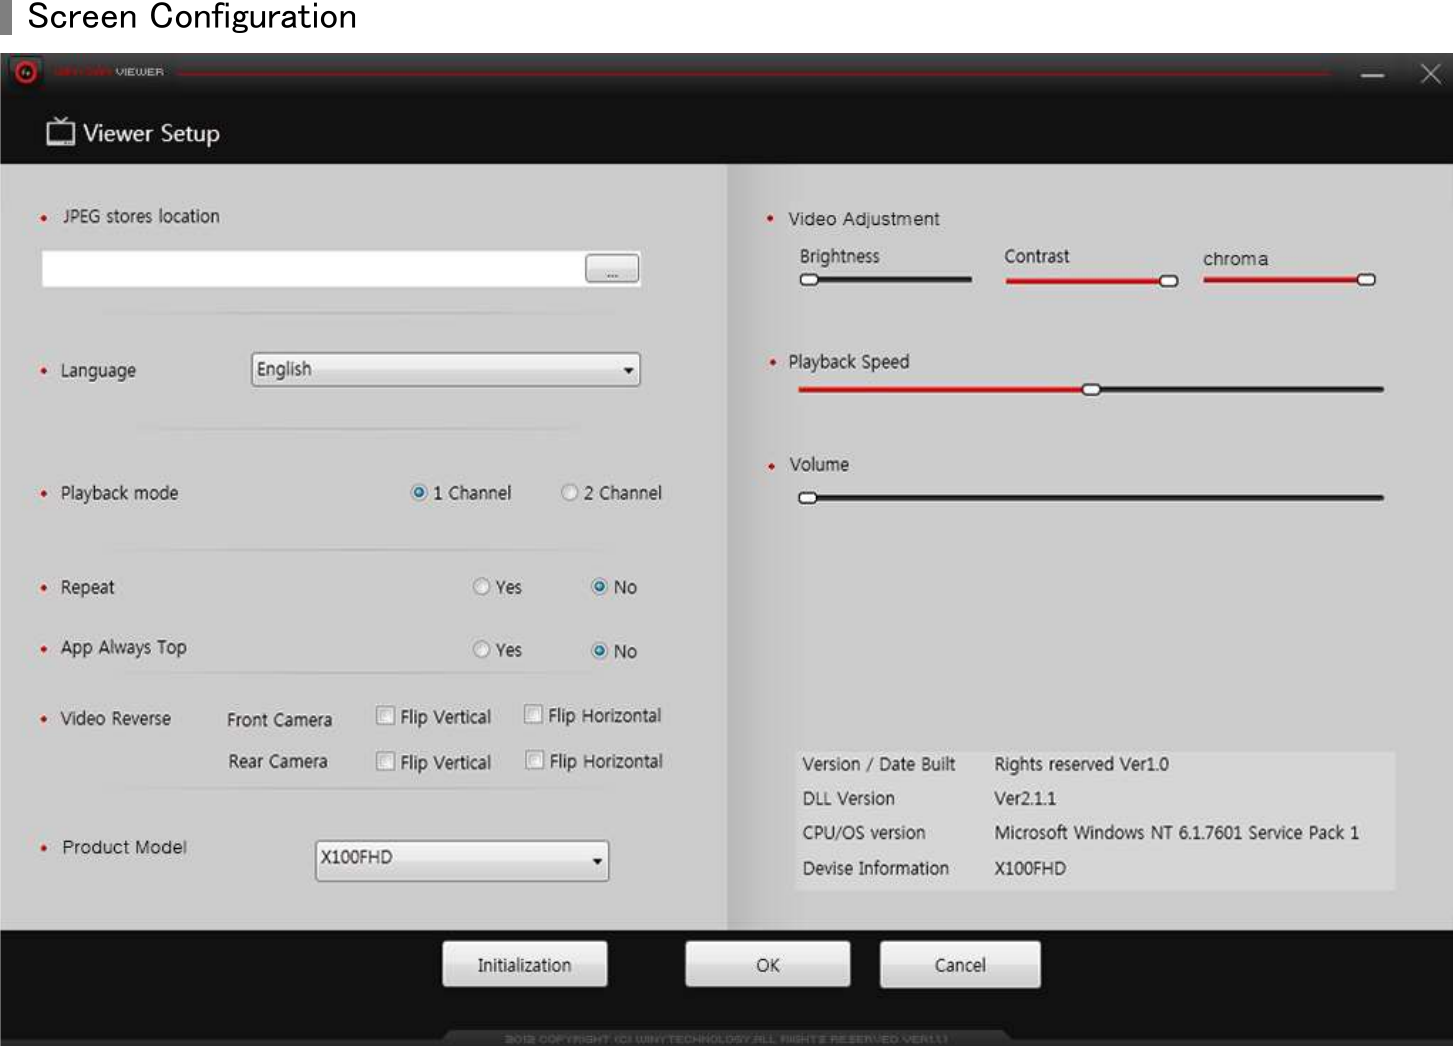Image resolution: width=1453 pixels, height=1046 pixels.
Task: Click the Contrast slider handle
Action: coord(1168,281)
